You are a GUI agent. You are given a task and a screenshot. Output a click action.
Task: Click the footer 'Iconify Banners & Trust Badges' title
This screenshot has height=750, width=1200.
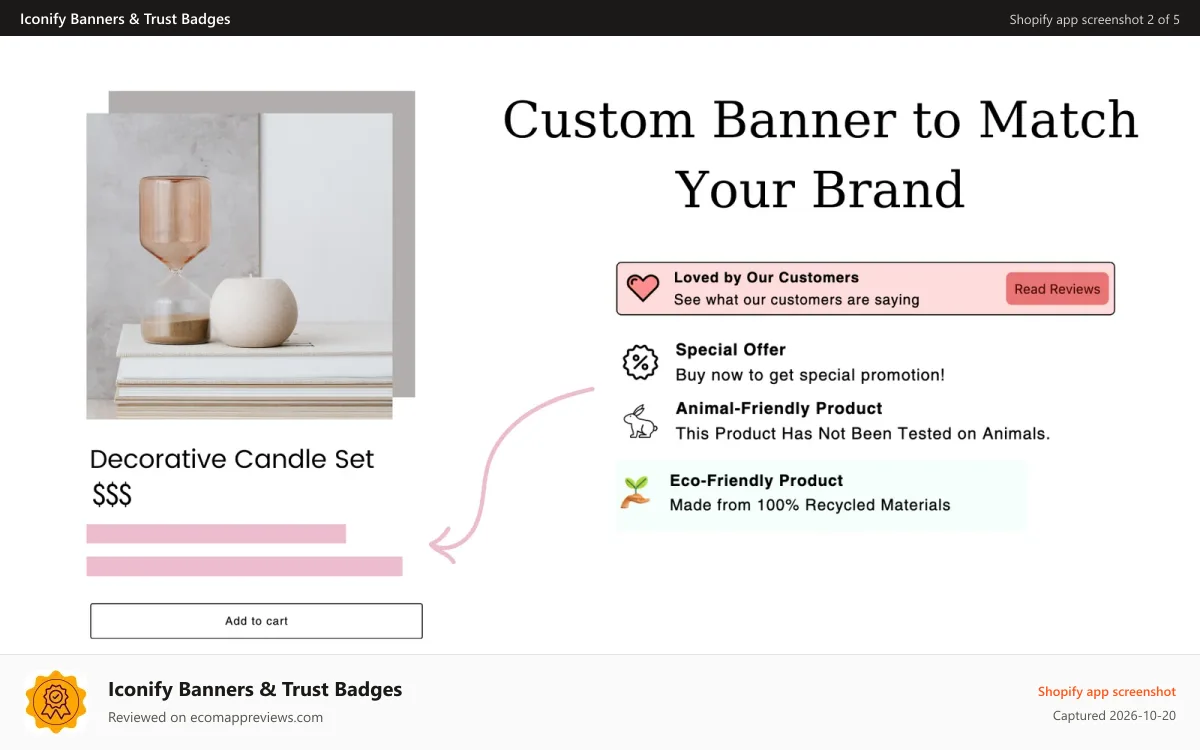click(255, 689)
